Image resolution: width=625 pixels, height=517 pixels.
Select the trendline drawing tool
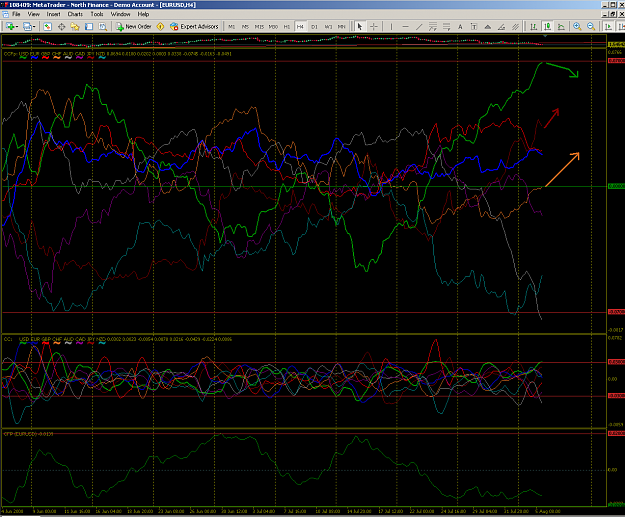(x=419, y=26)
